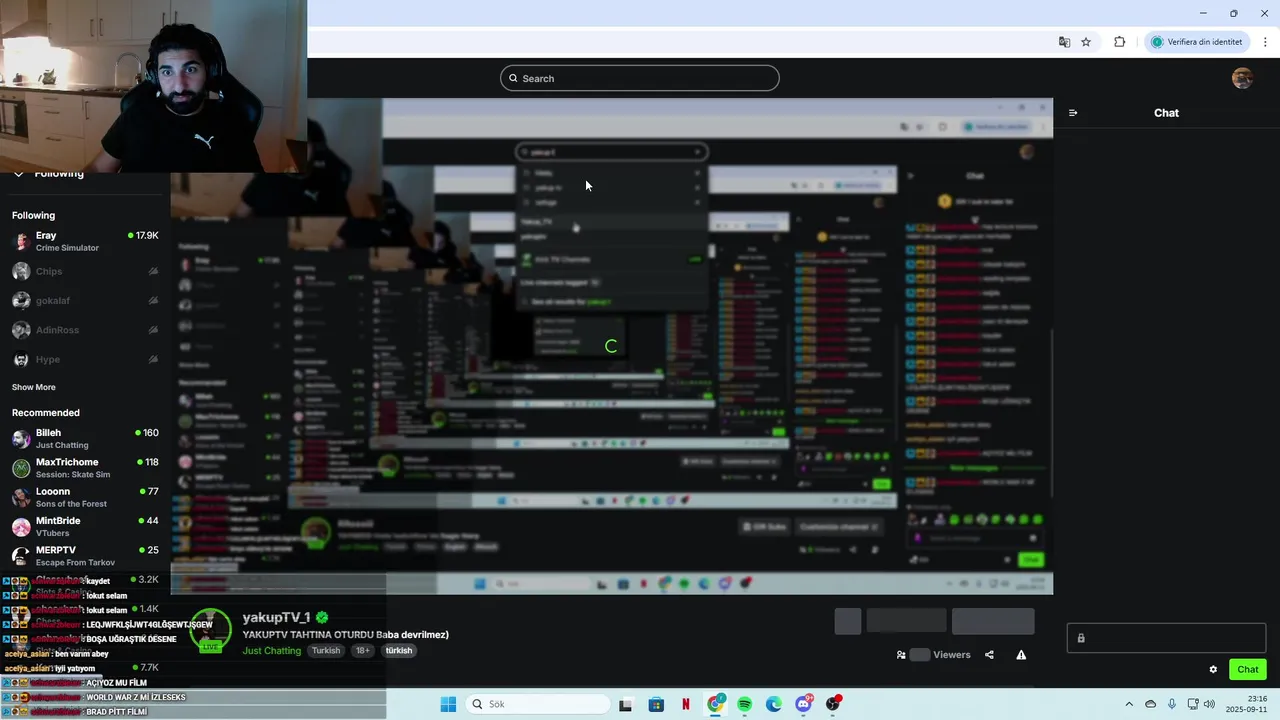Open Discord from taskbar

click(x=803, y=704)
